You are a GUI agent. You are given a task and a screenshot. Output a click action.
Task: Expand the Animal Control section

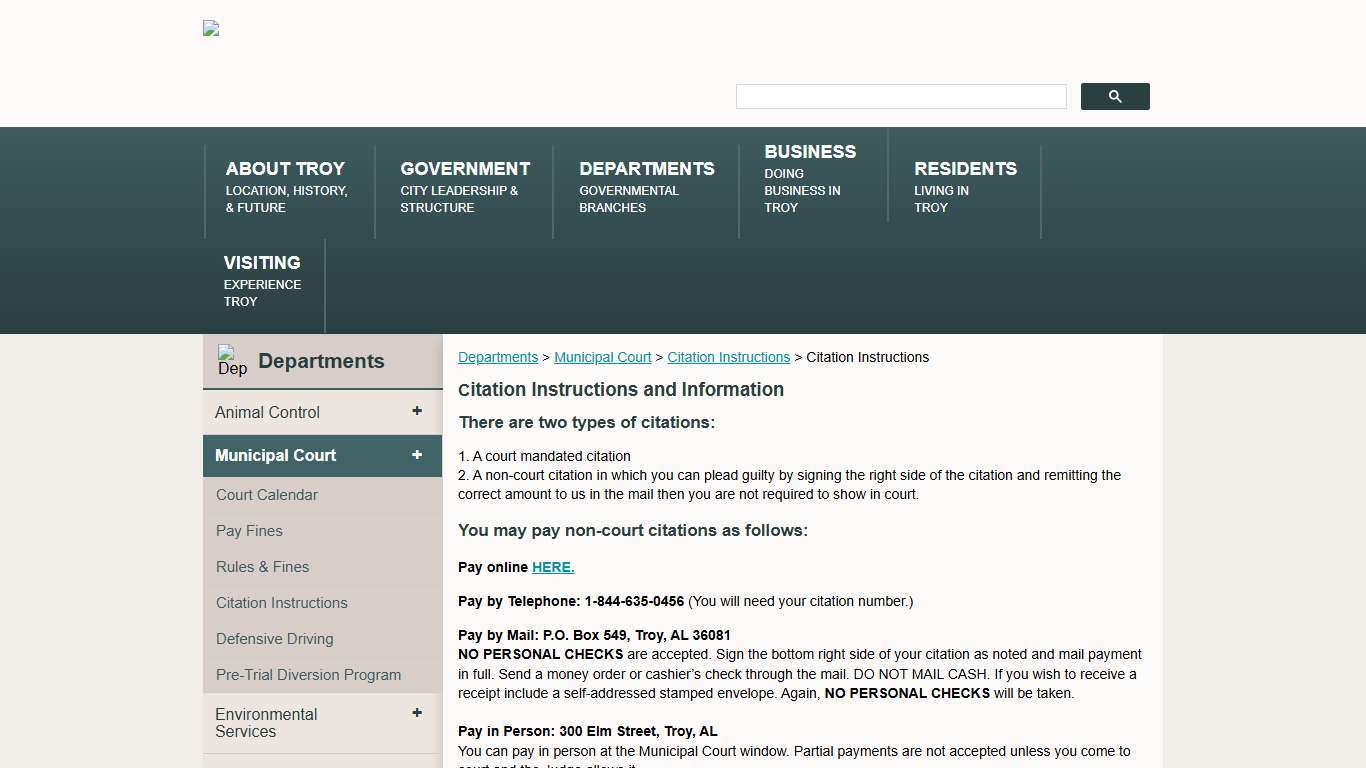tap(417, 411)
